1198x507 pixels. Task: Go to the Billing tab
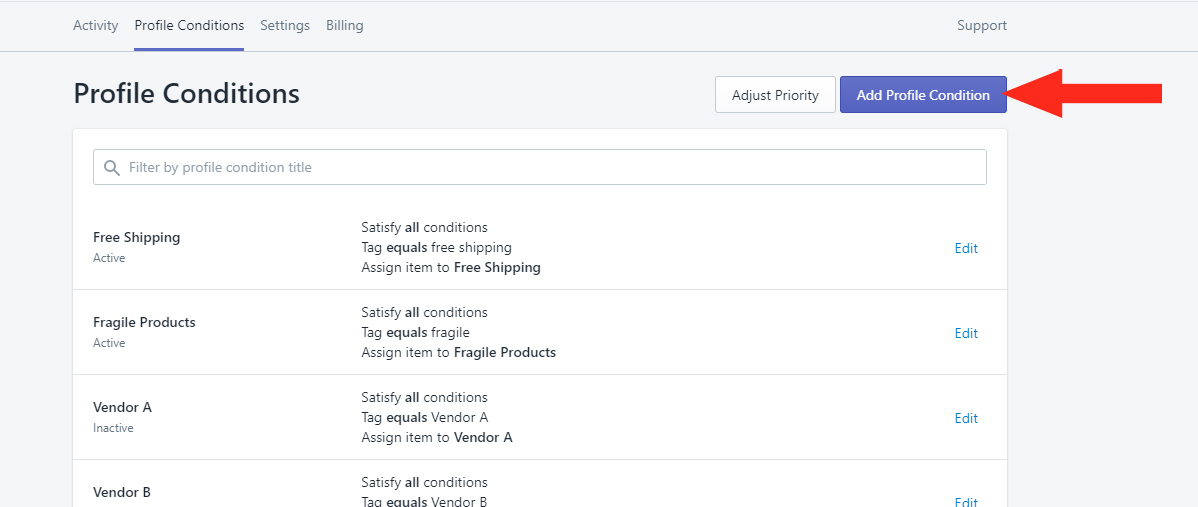345,25
